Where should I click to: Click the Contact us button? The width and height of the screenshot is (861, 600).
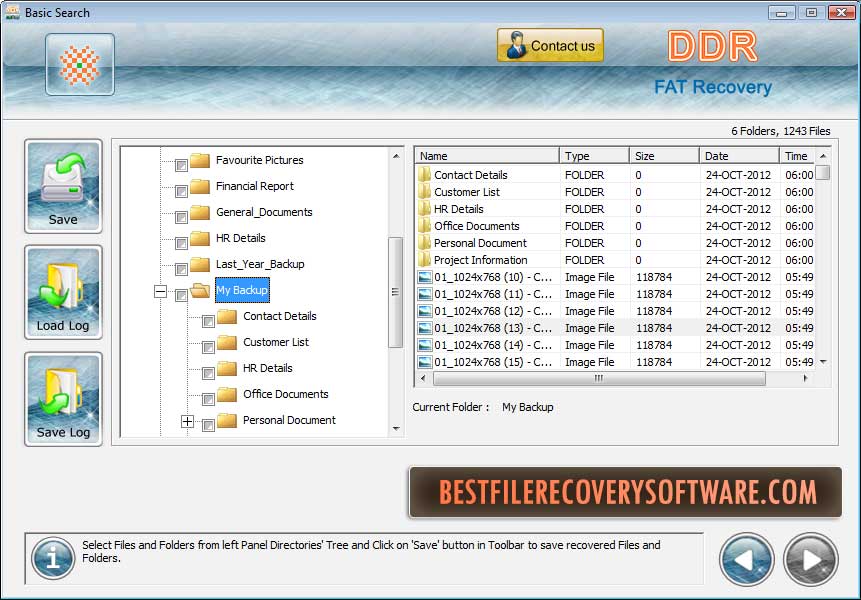pos(550,46)
